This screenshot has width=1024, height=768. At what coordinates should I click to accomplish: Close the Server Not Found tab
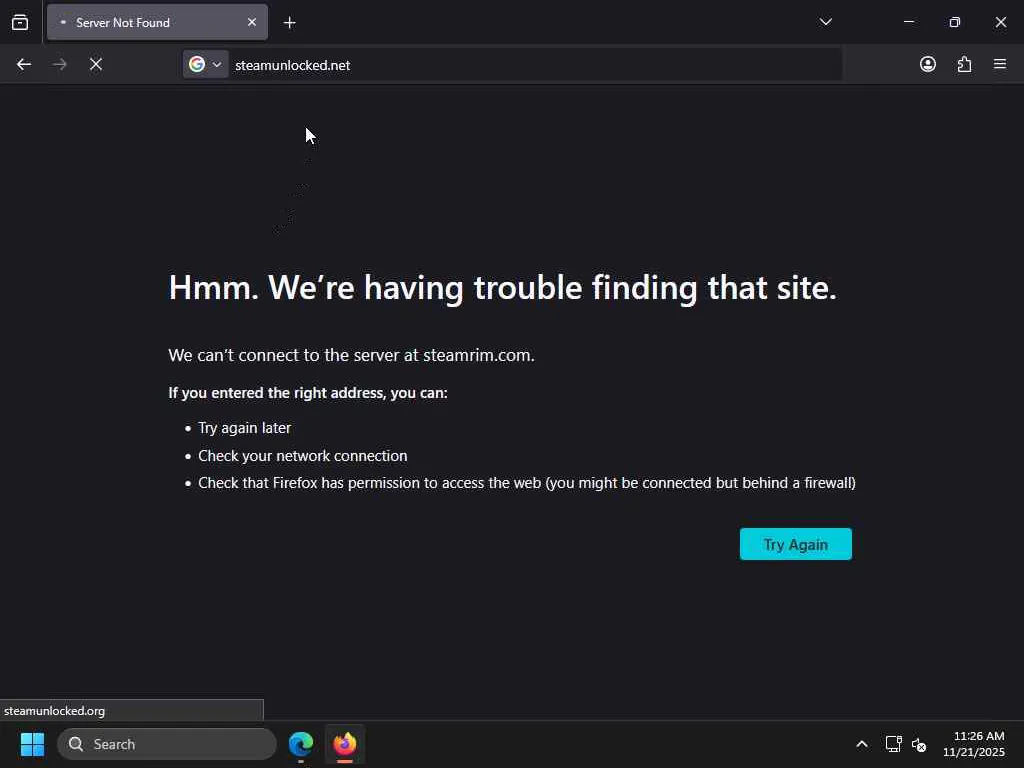[252, 22]
